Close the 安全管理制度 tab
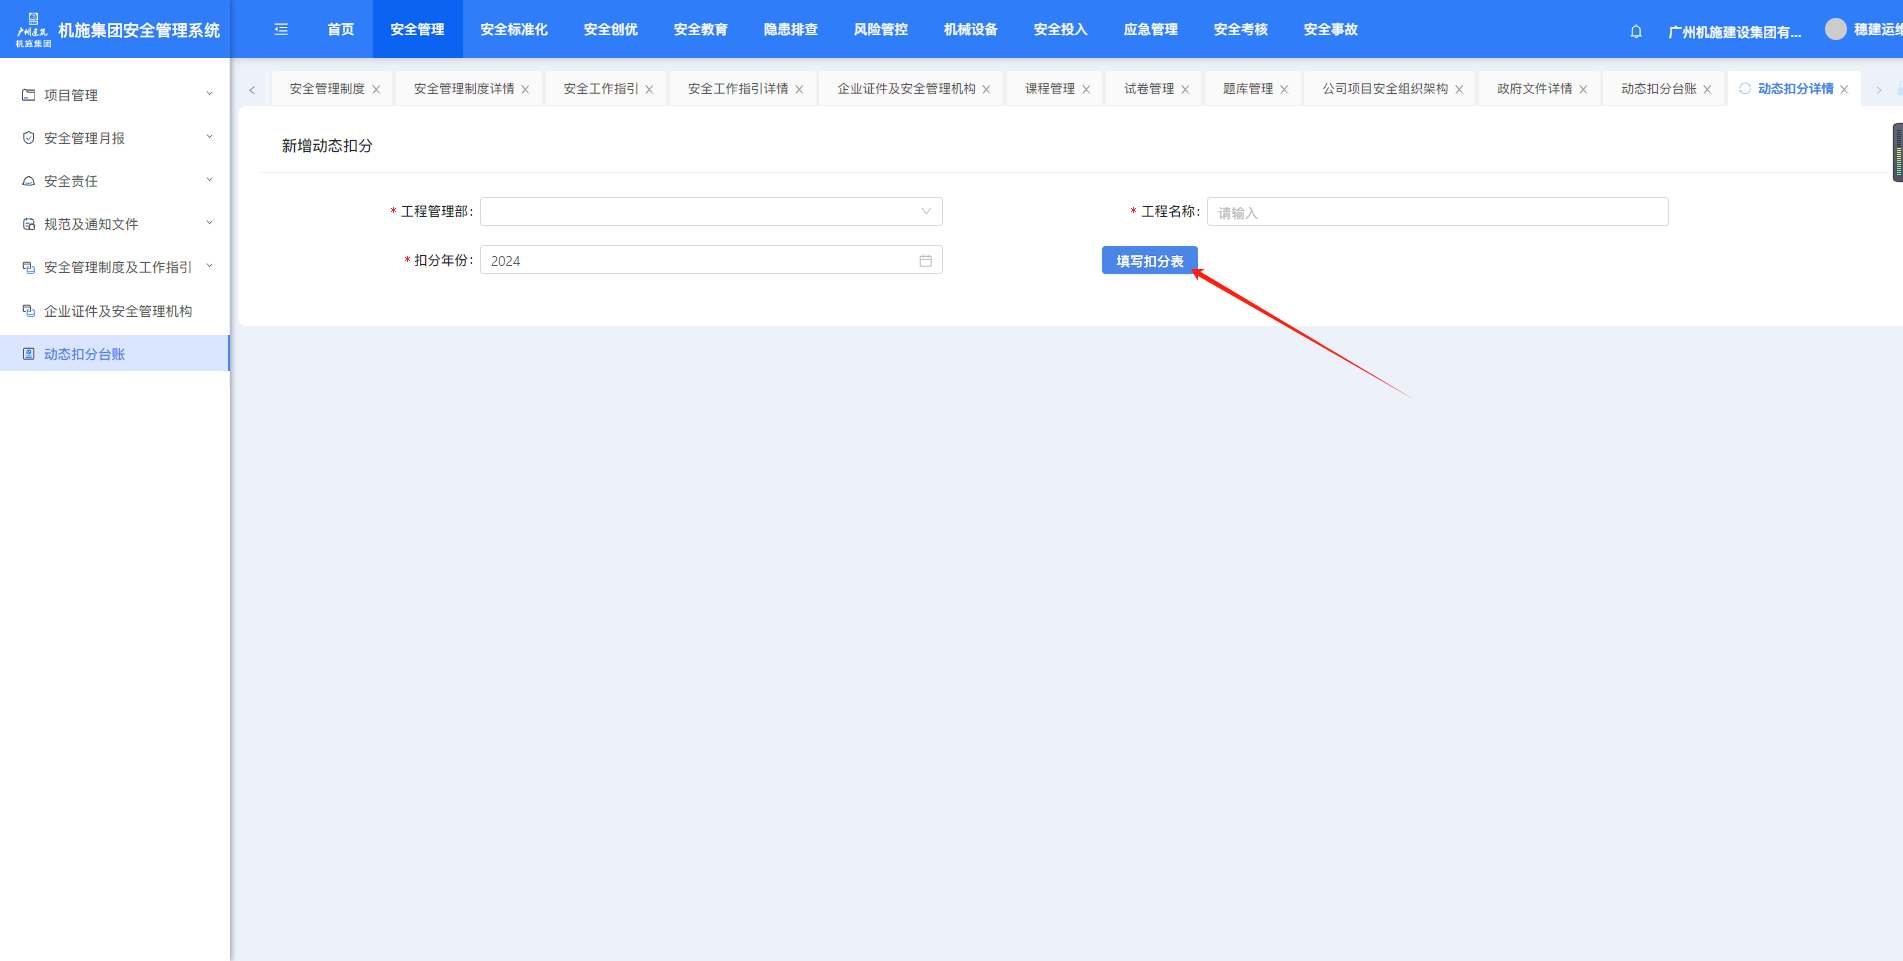 (376, 90)
